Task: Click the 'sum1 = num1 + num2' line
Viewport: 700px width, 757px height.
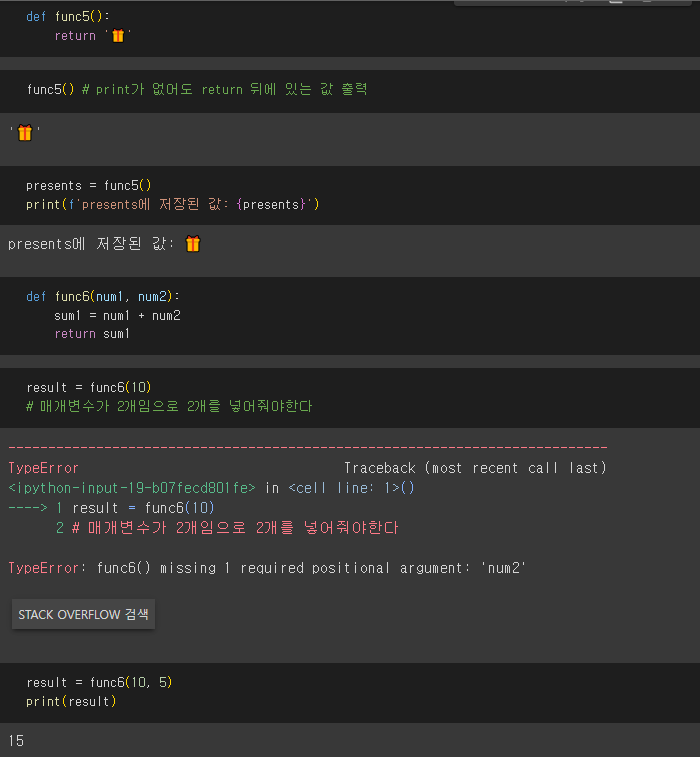Action: (x=117, y=316)
